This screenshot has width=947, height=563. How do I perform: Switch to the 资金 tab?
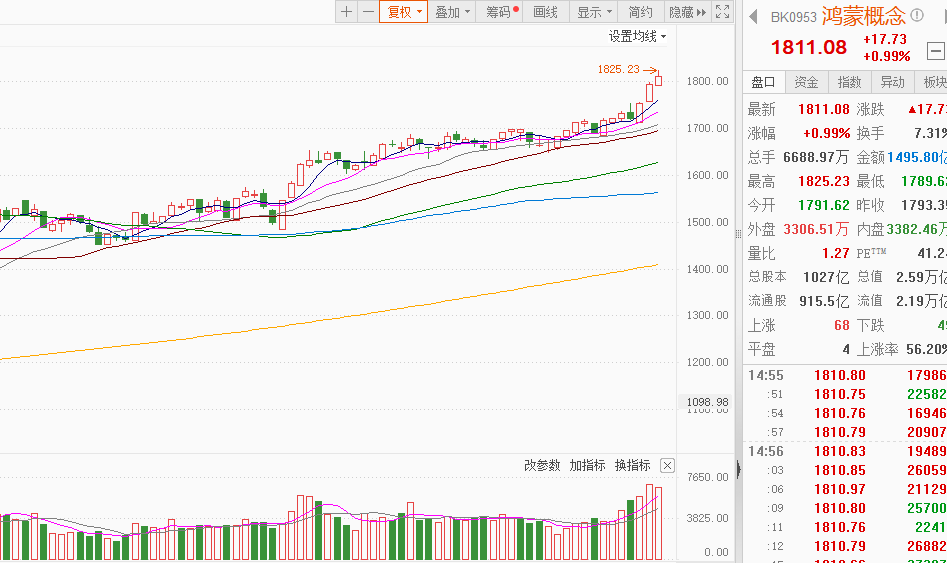806,82
